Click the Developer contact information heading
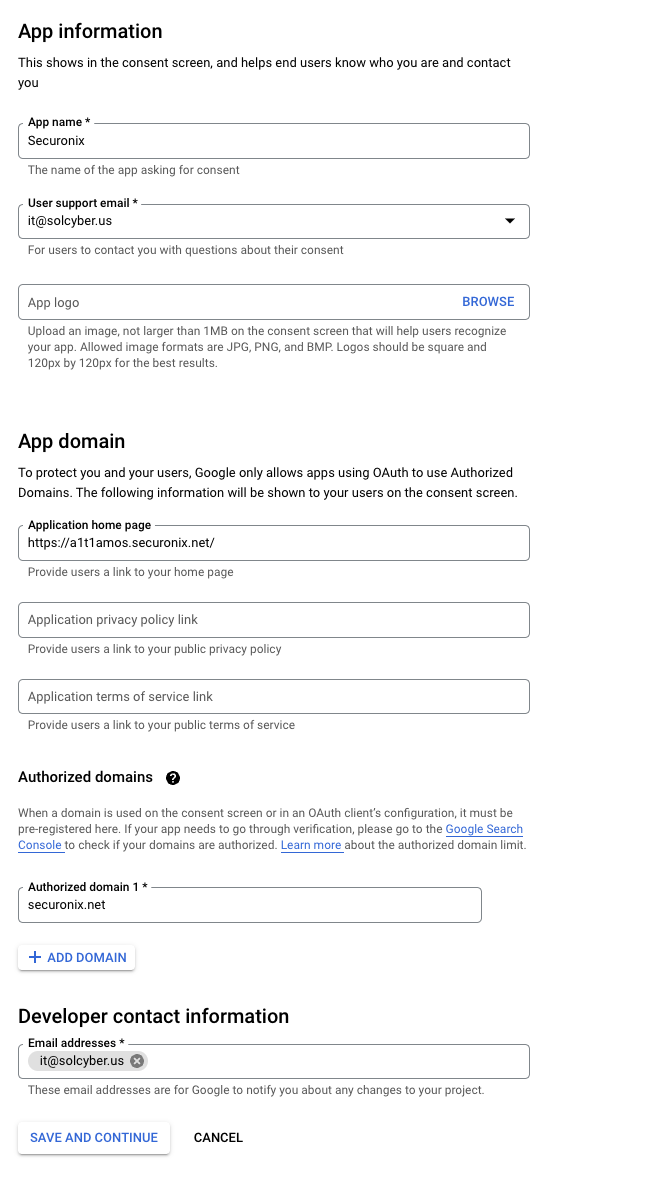The width and height of the screenshot is (648, 1191). pos(153,1016)
